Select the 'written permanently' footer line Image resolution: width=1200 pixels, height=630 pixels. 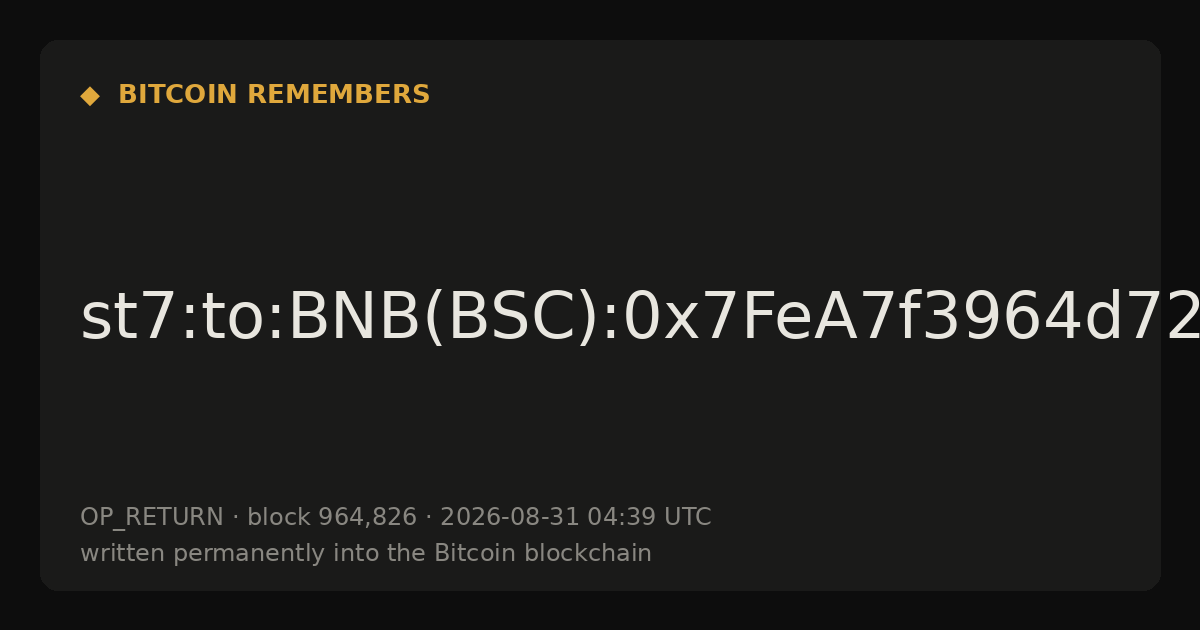click(366, 554)
